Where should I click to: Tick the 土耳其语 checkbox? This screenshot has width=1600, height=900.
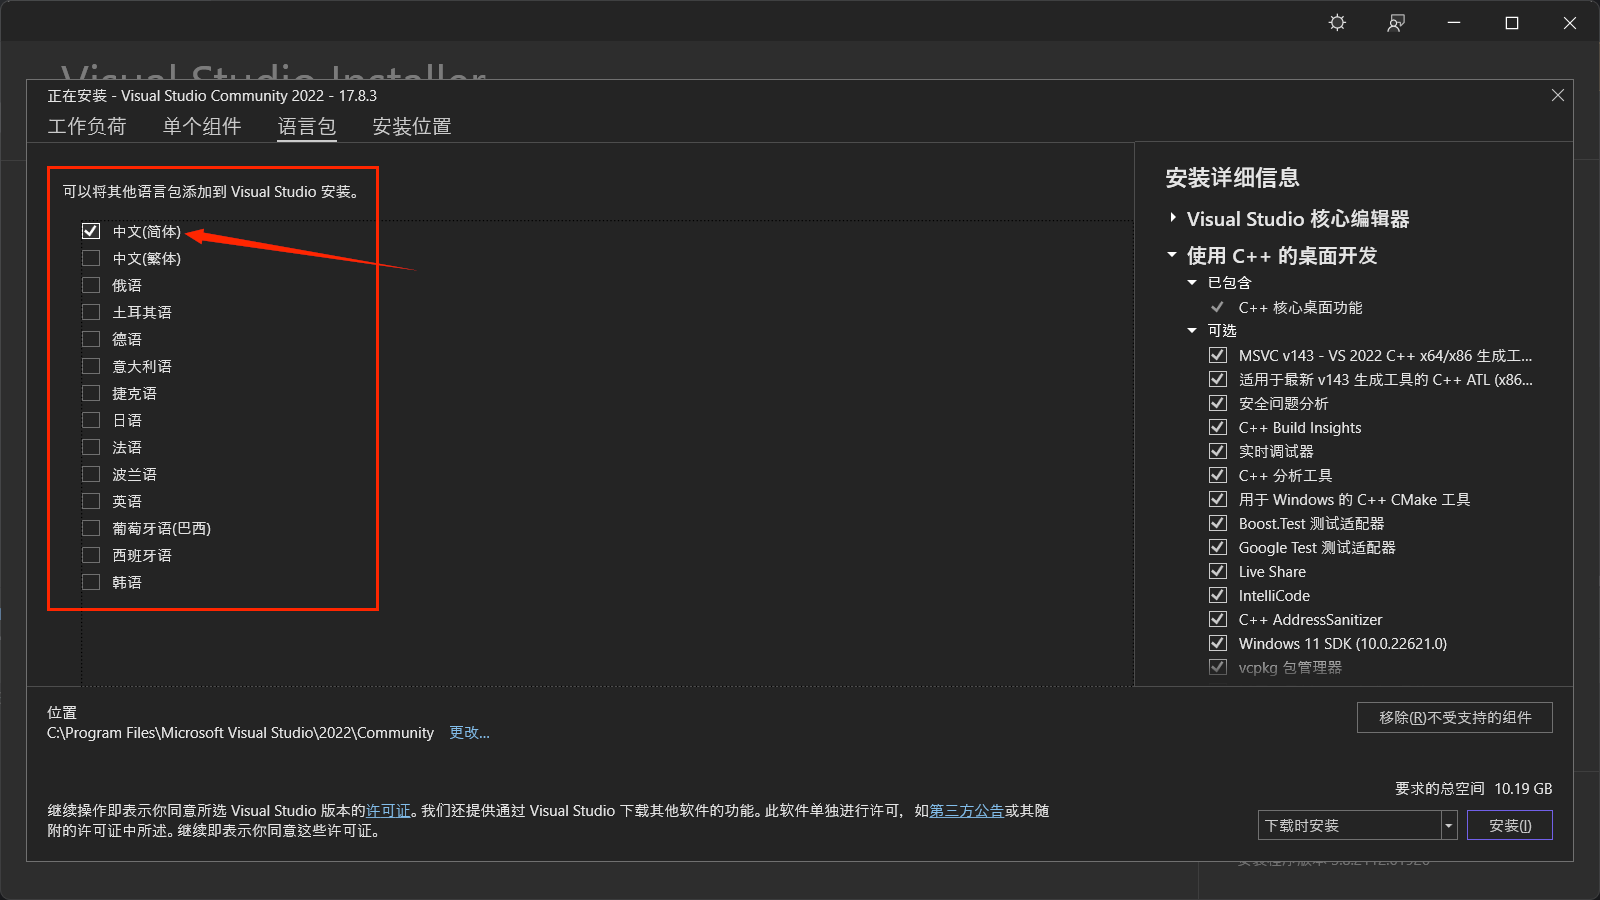click(x=91, y=312)
